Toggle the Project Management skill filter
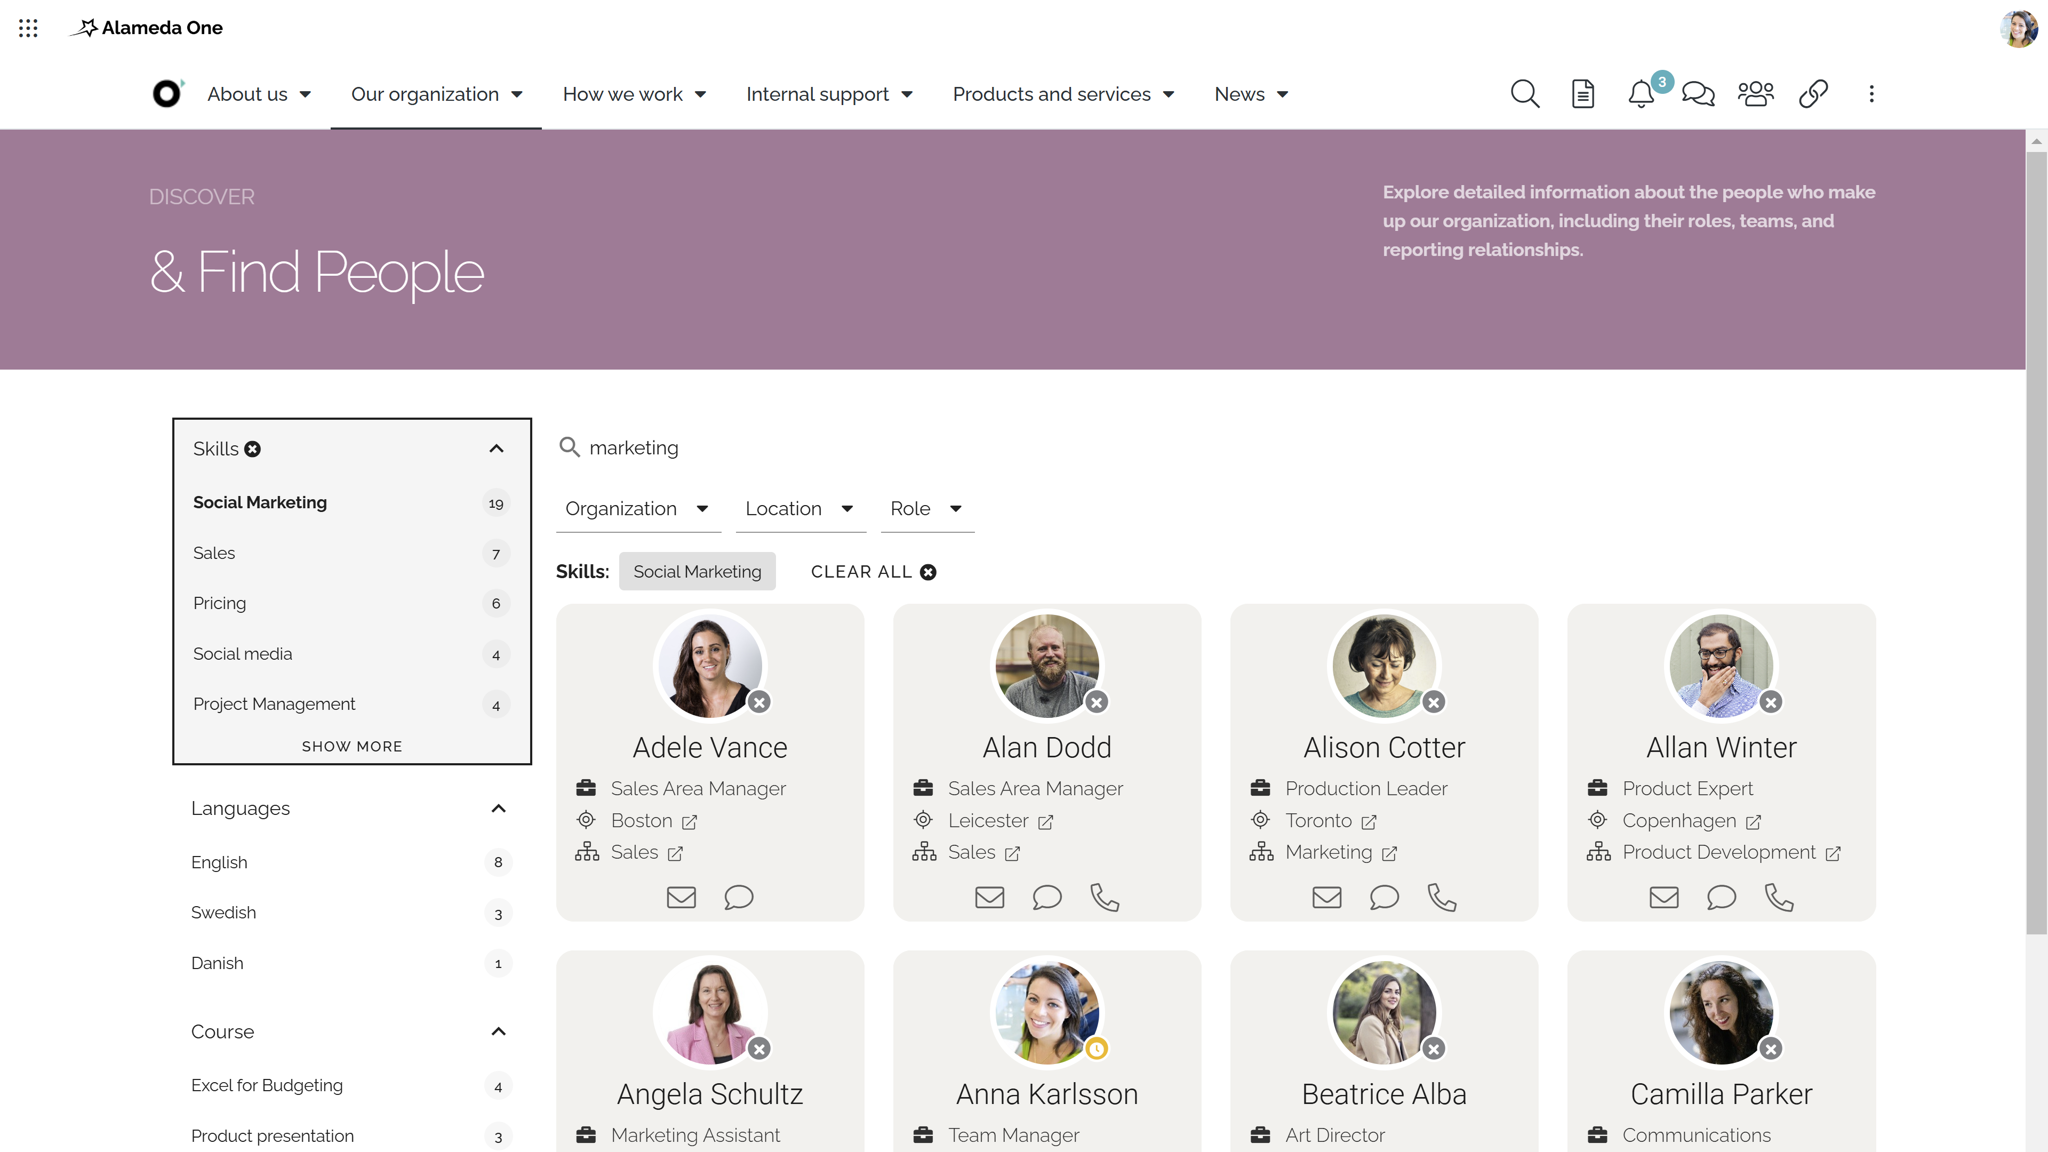Image resolution: width=2048 pixels, height=1152 pixels. click(x=351, y=704)
